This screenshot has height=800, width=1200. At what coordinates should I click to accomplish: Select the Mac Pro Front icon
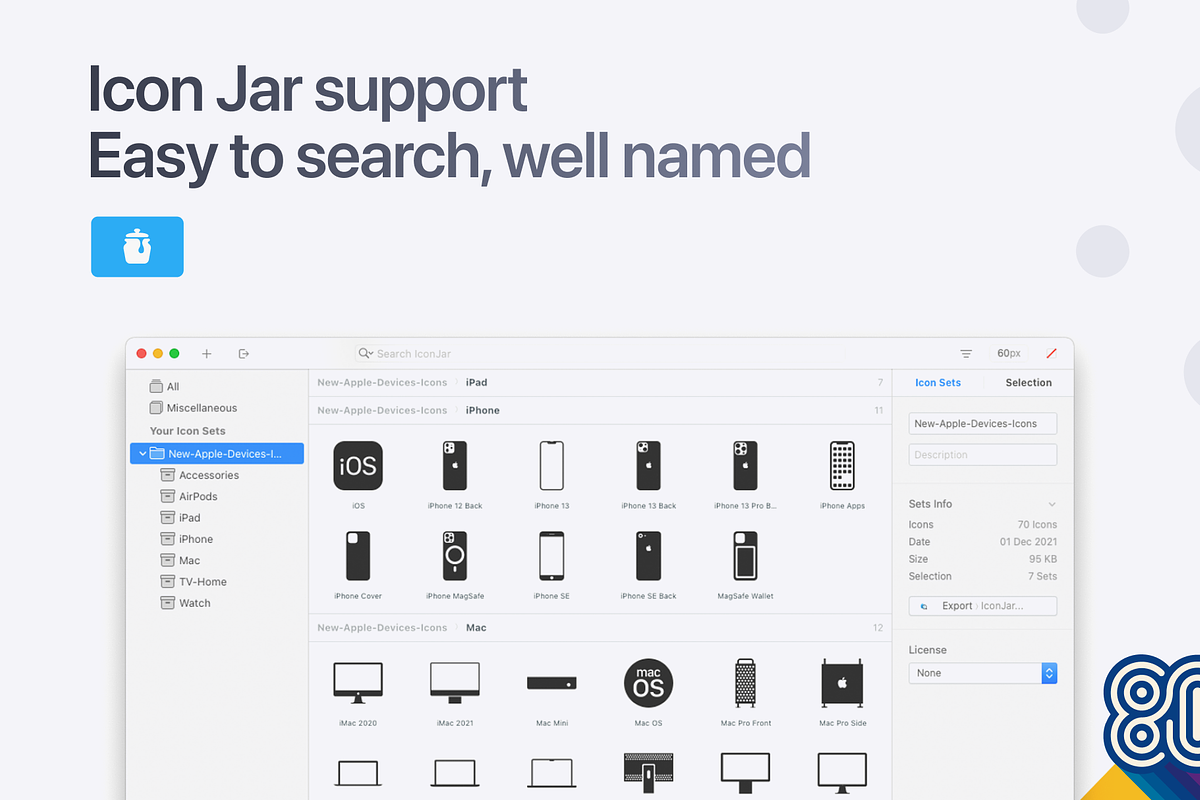coord(745,682)
